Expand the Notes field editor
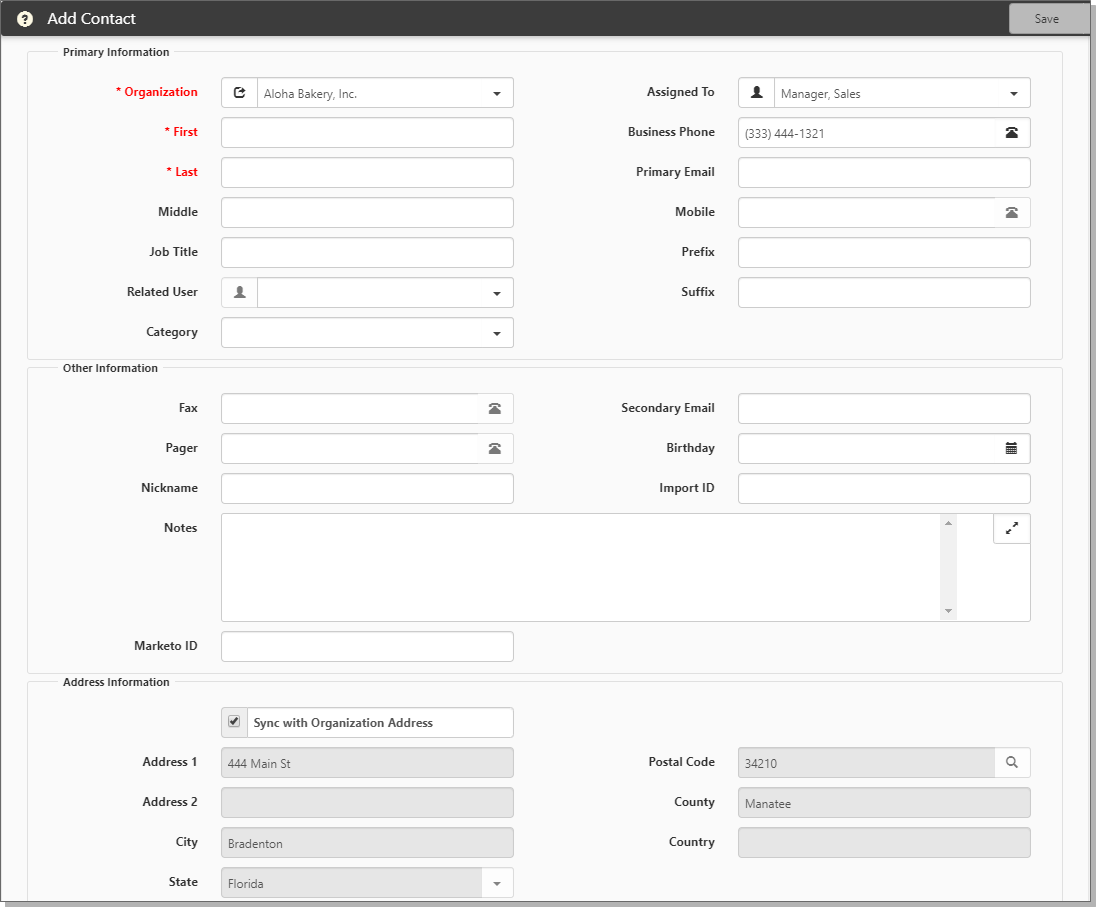Screen dimensions: 1096x907 point(1011,529)
